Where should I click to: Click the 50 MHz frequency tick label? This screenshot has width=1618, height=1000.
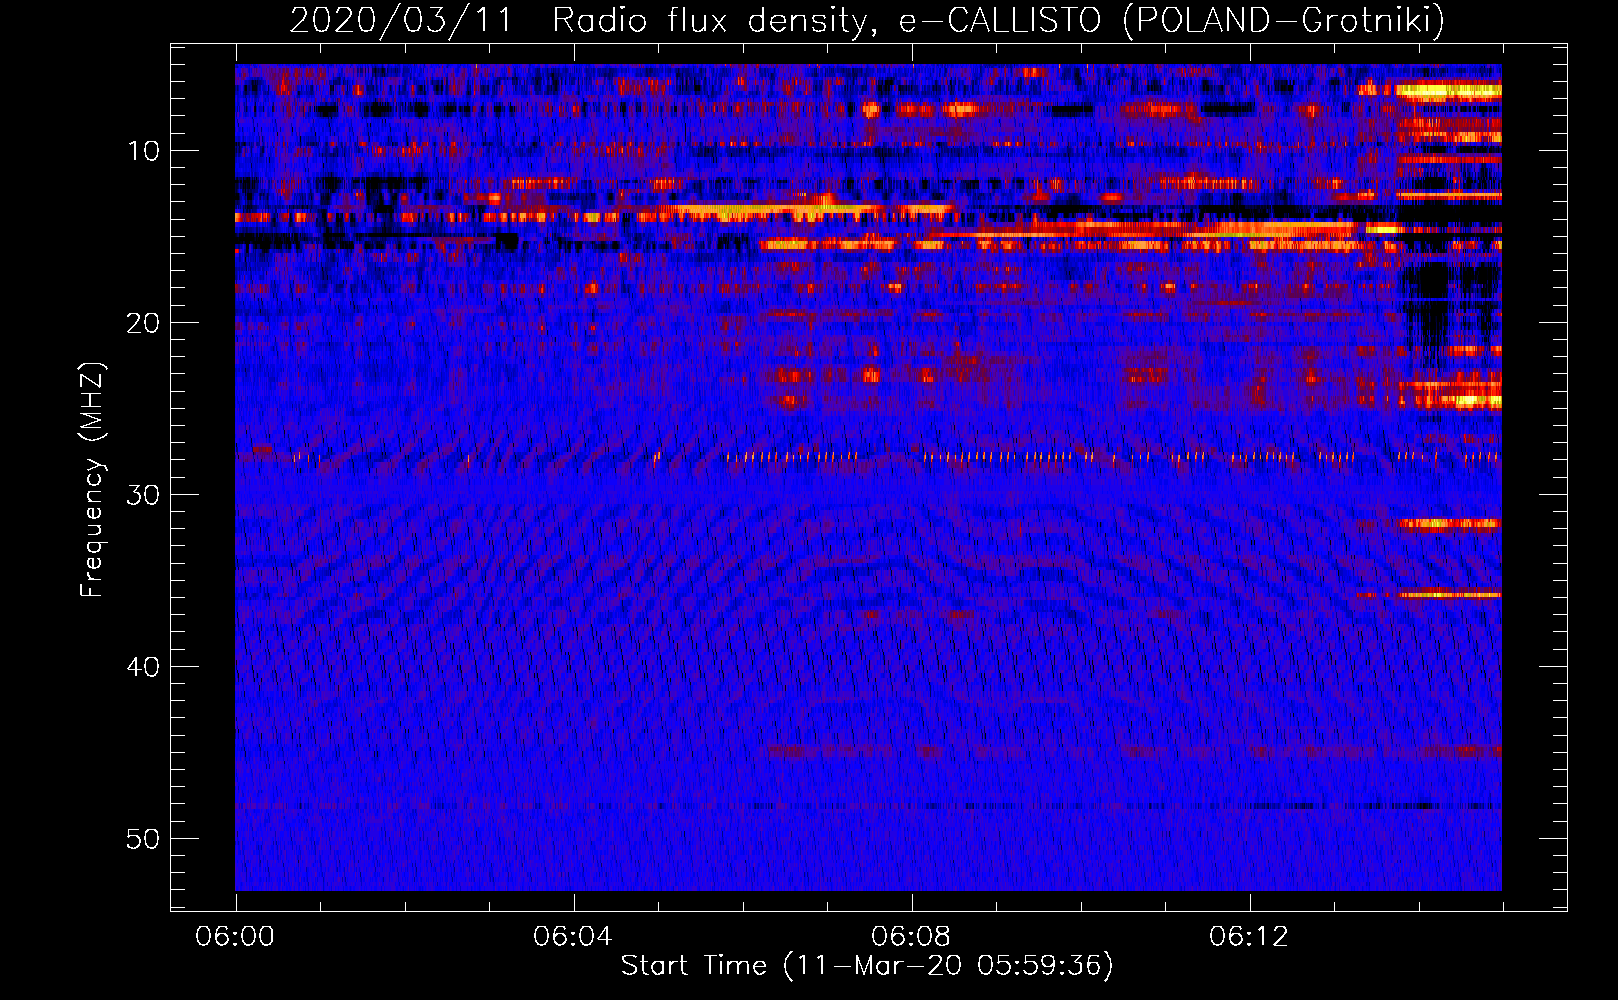coord(144,839)
